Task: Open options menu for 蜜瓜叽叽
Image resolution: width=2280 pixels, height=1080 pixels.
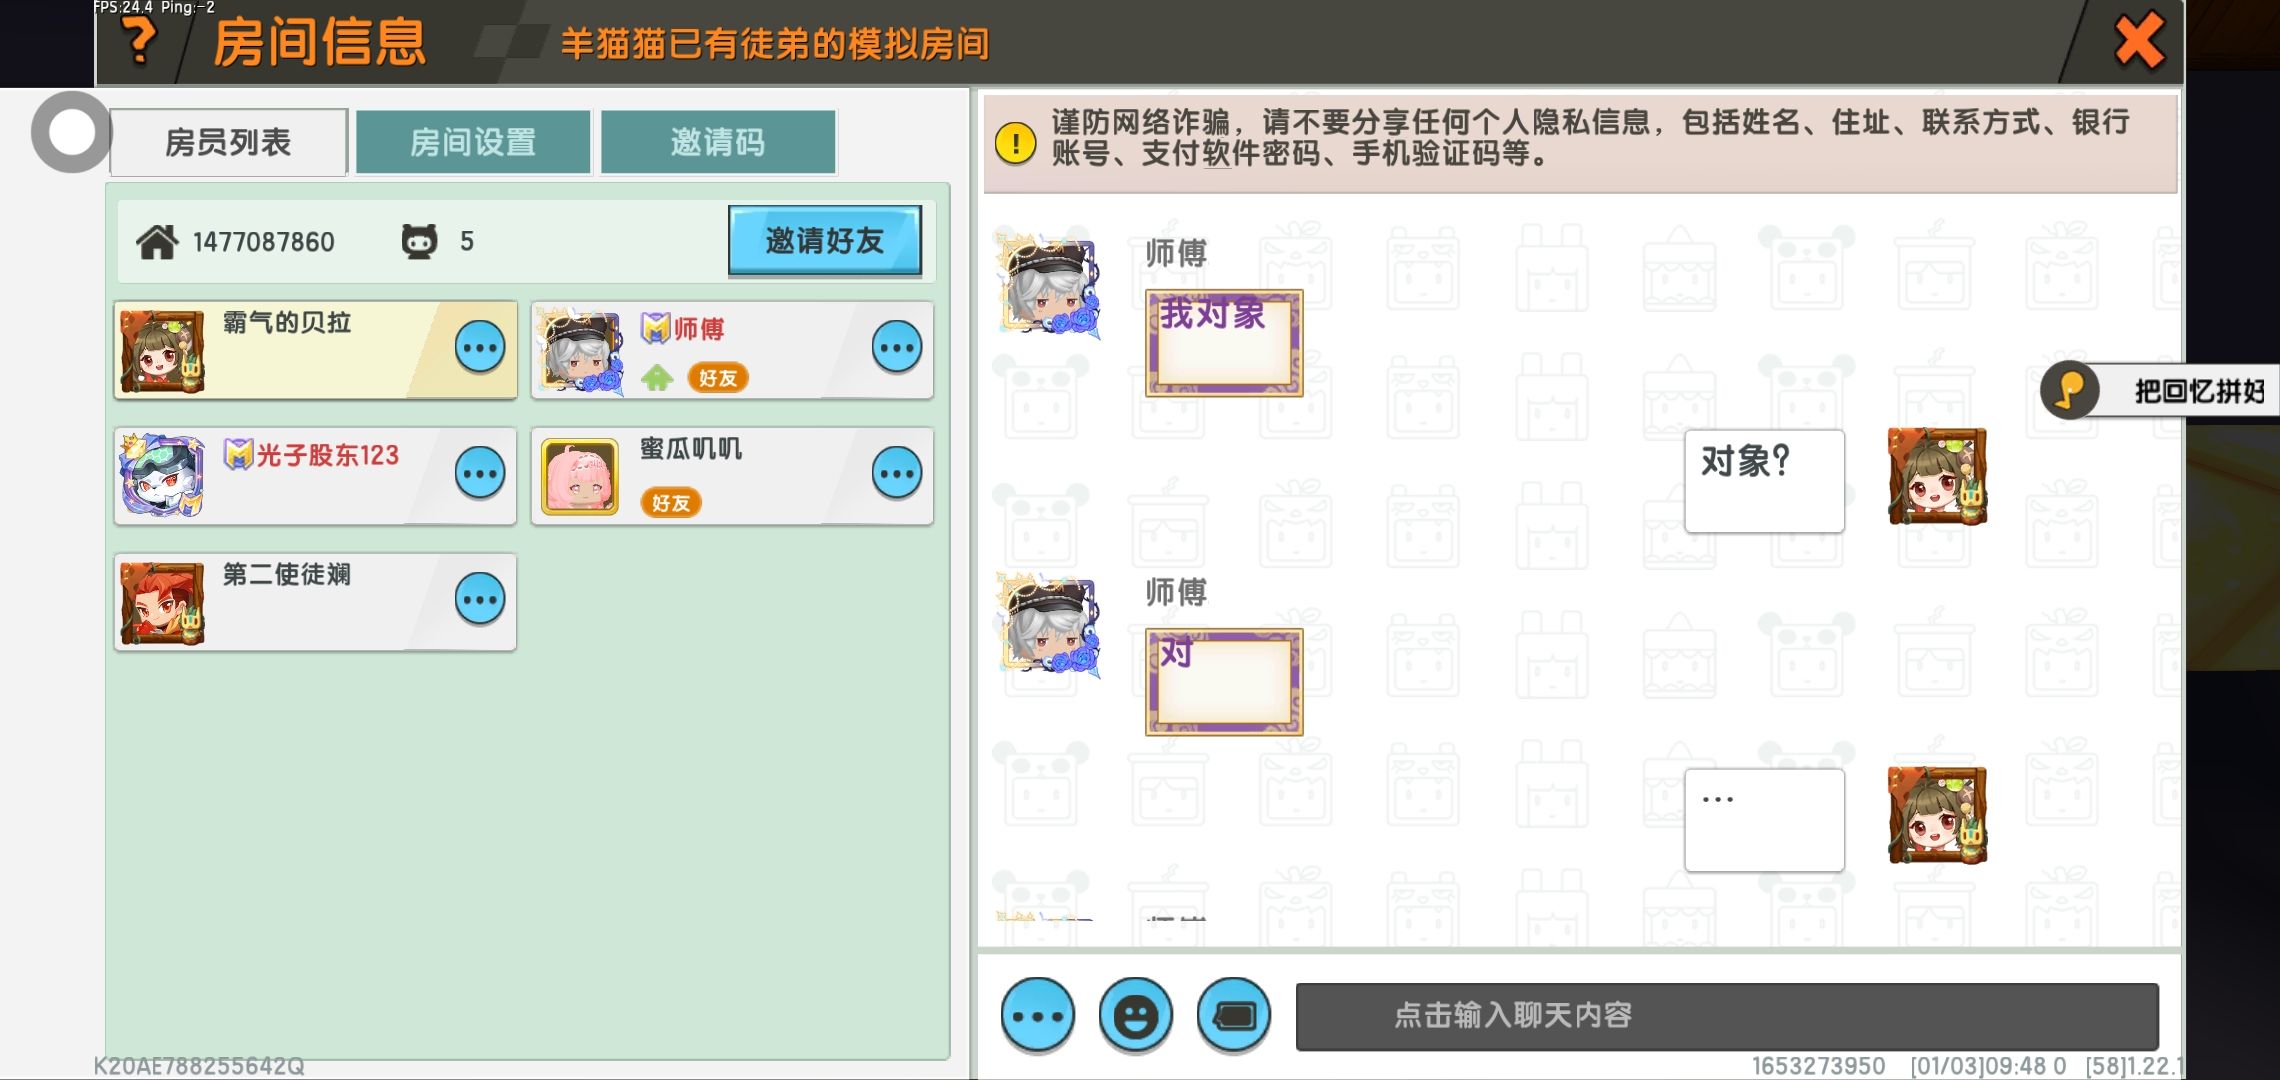Action: (x=897, y=474)
